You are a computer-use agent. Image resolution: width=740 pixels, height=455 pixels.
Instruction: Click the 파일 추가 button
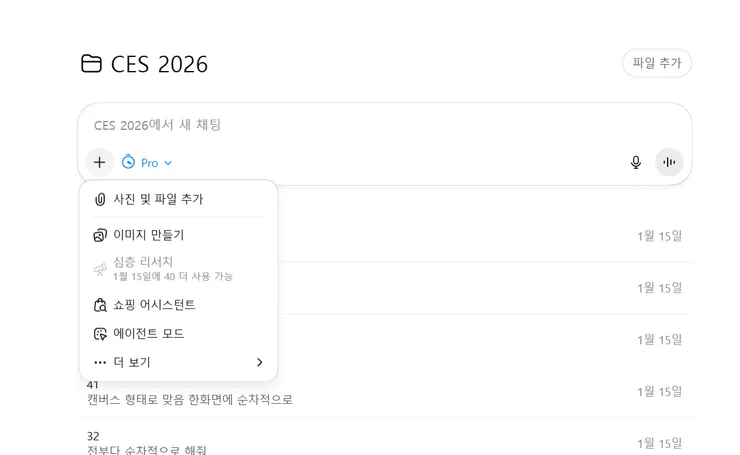(x=657, y=63)
